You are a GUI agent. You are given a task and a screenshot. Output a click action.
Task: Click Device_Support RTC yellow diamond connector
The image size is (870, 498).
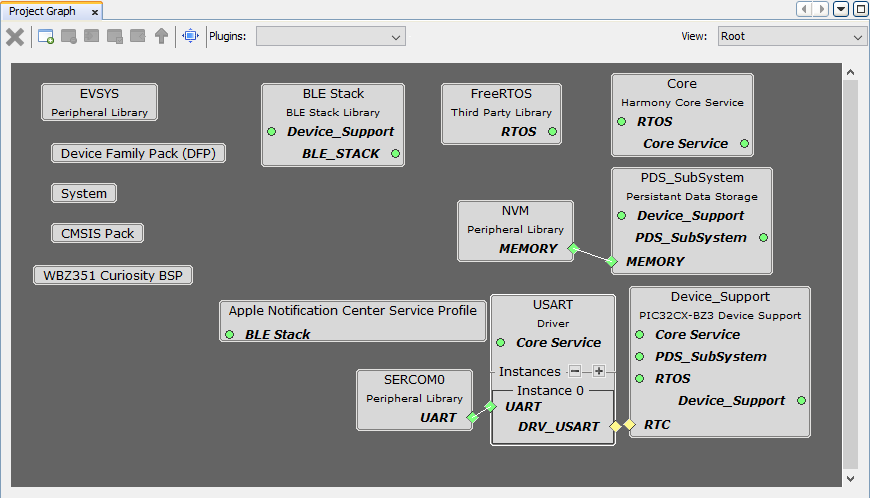coord(629,424)
